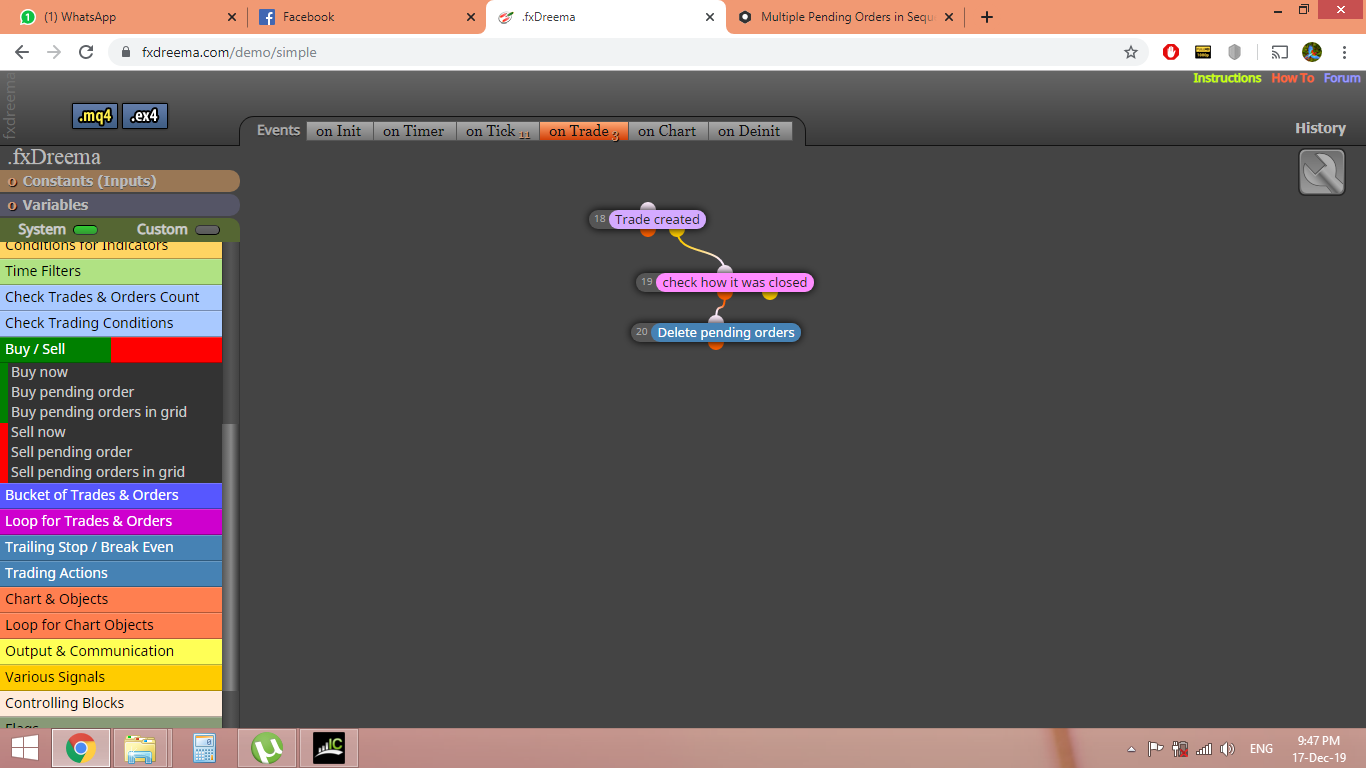
Task: Expand Constants (Inputs) section
Action: (x=120, y=181)
